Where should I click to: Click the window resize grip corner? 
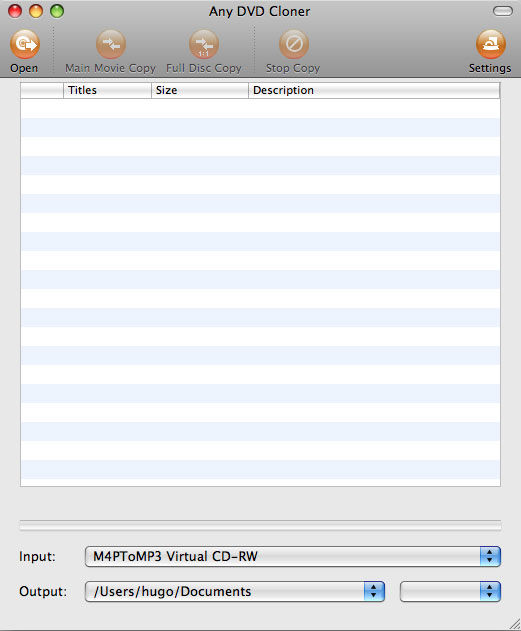515,624
